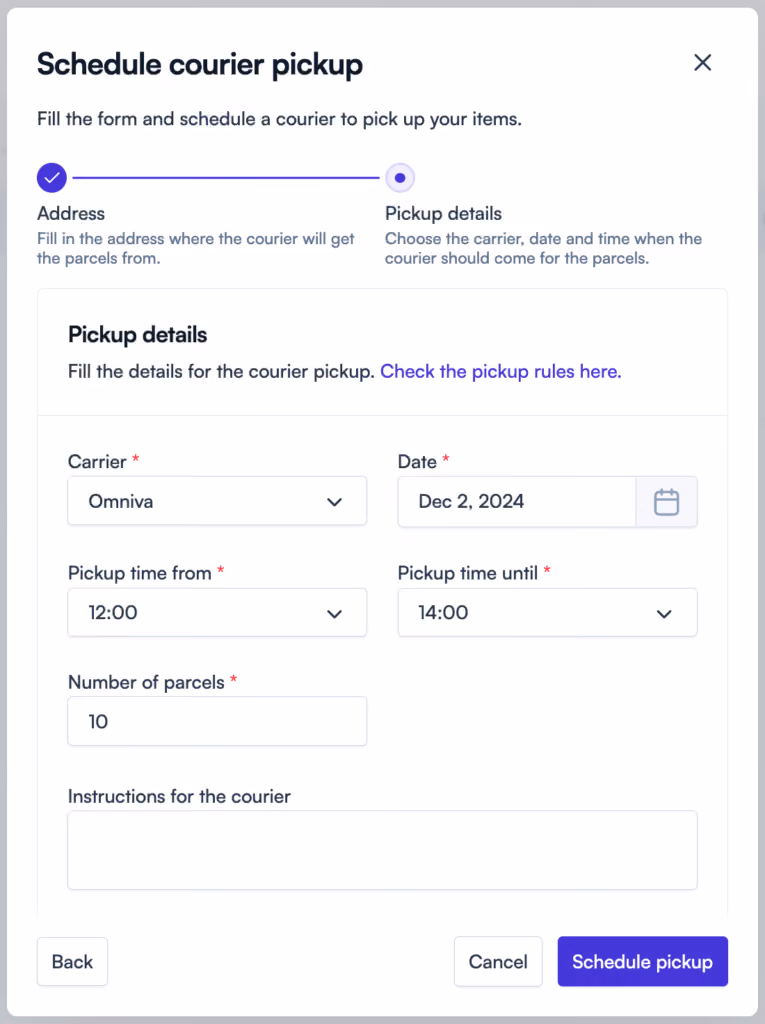The height and width of the screenshot is (1024, 765).
Task: Click the Instructions for the courier text area
Action: (382, 850)
